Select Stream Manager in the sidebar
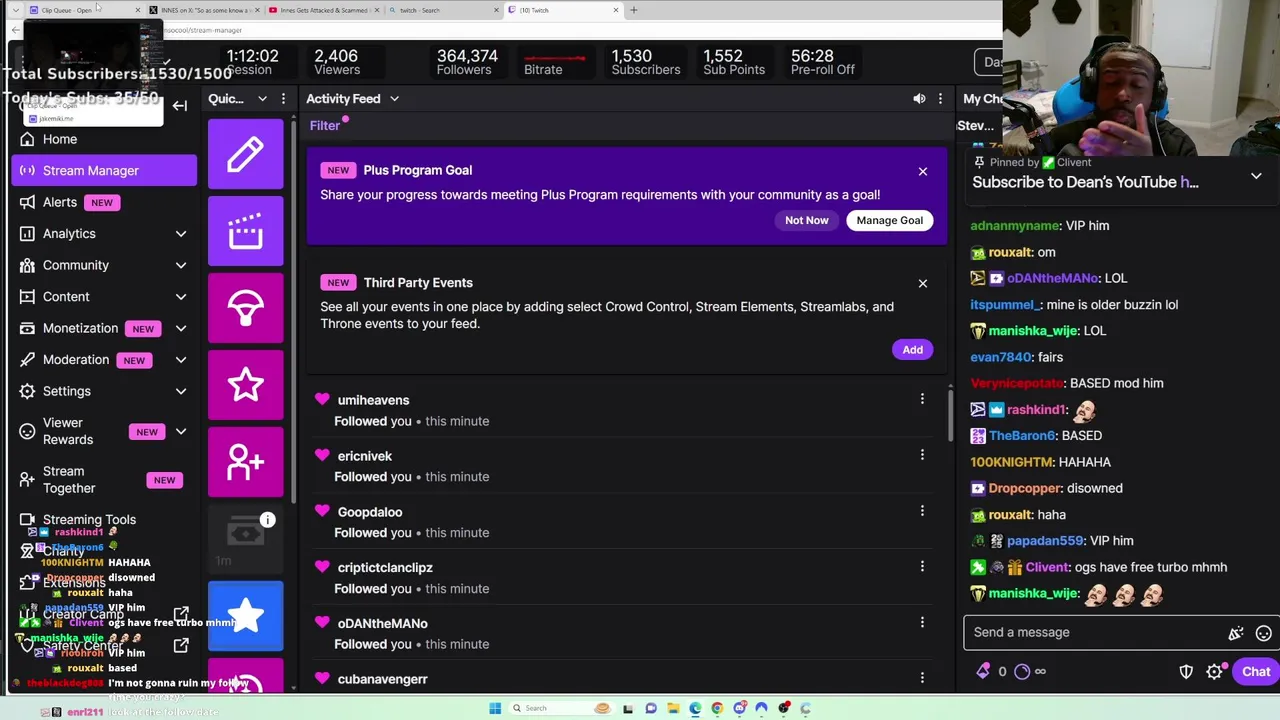 [x=104, y=170]
